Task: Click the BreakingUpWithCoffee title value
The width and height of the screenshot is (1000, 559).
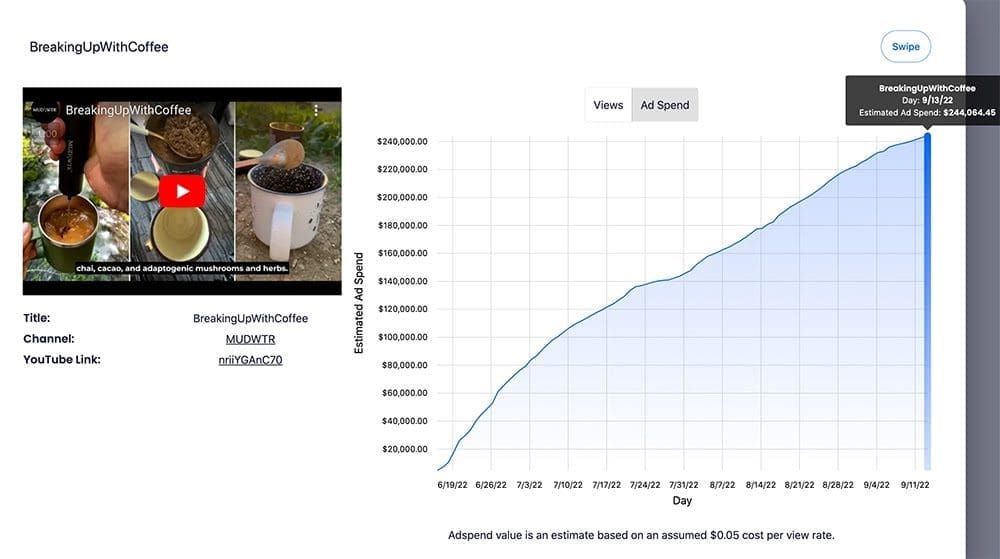Action: [250, 318]
